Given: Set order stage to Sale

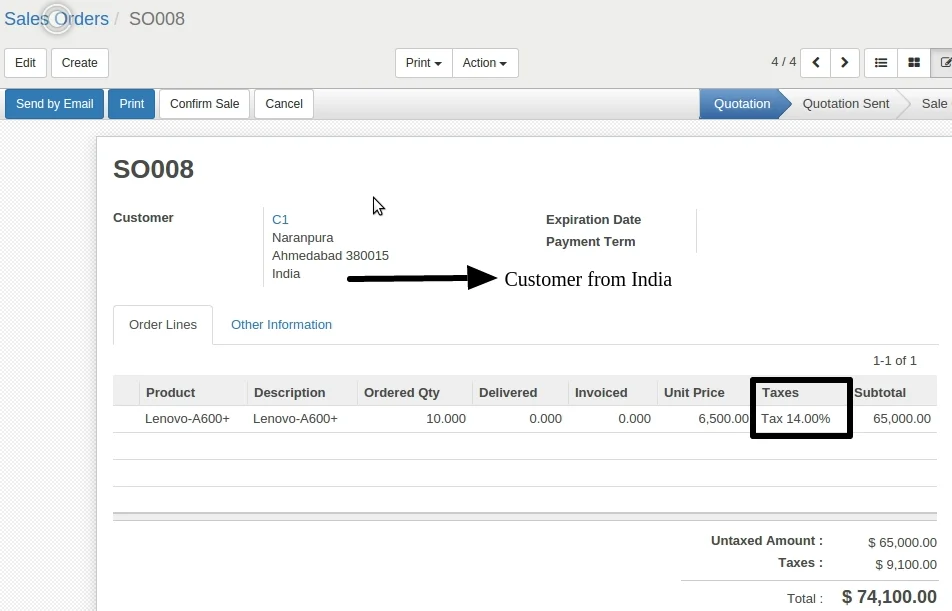Looking at the screenshot, I should pos(933,103).
